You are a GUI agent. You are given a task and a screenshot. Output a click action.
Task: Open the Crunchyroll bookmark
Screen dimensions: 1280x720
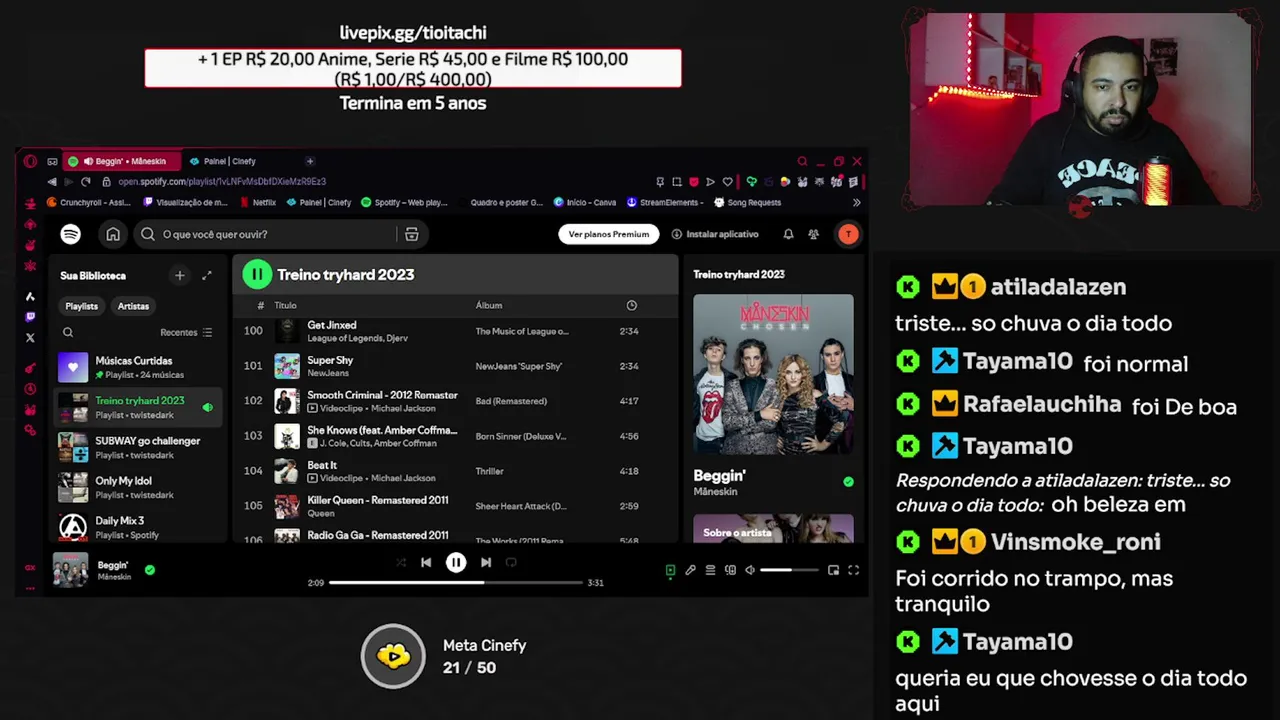tap(89, 202)
